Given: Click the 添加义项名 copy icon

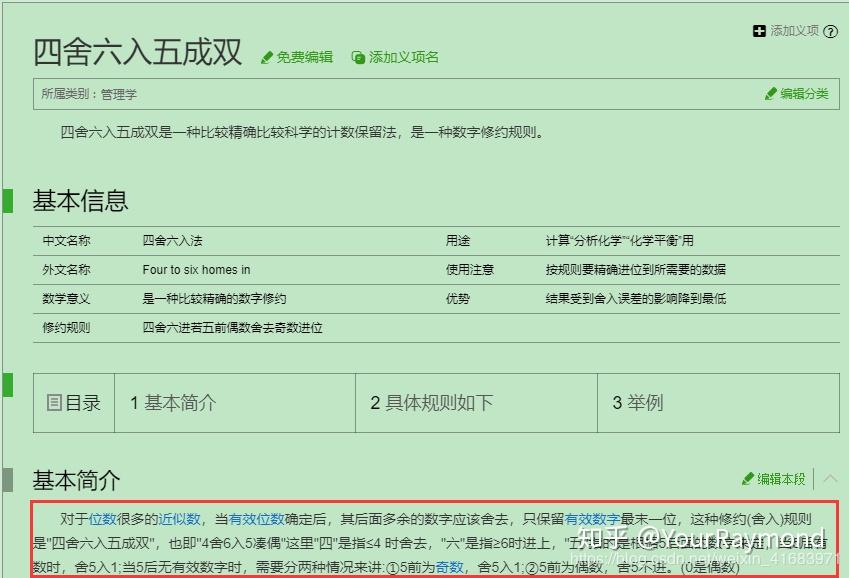Looking at the screenshot, I should 358,57.
